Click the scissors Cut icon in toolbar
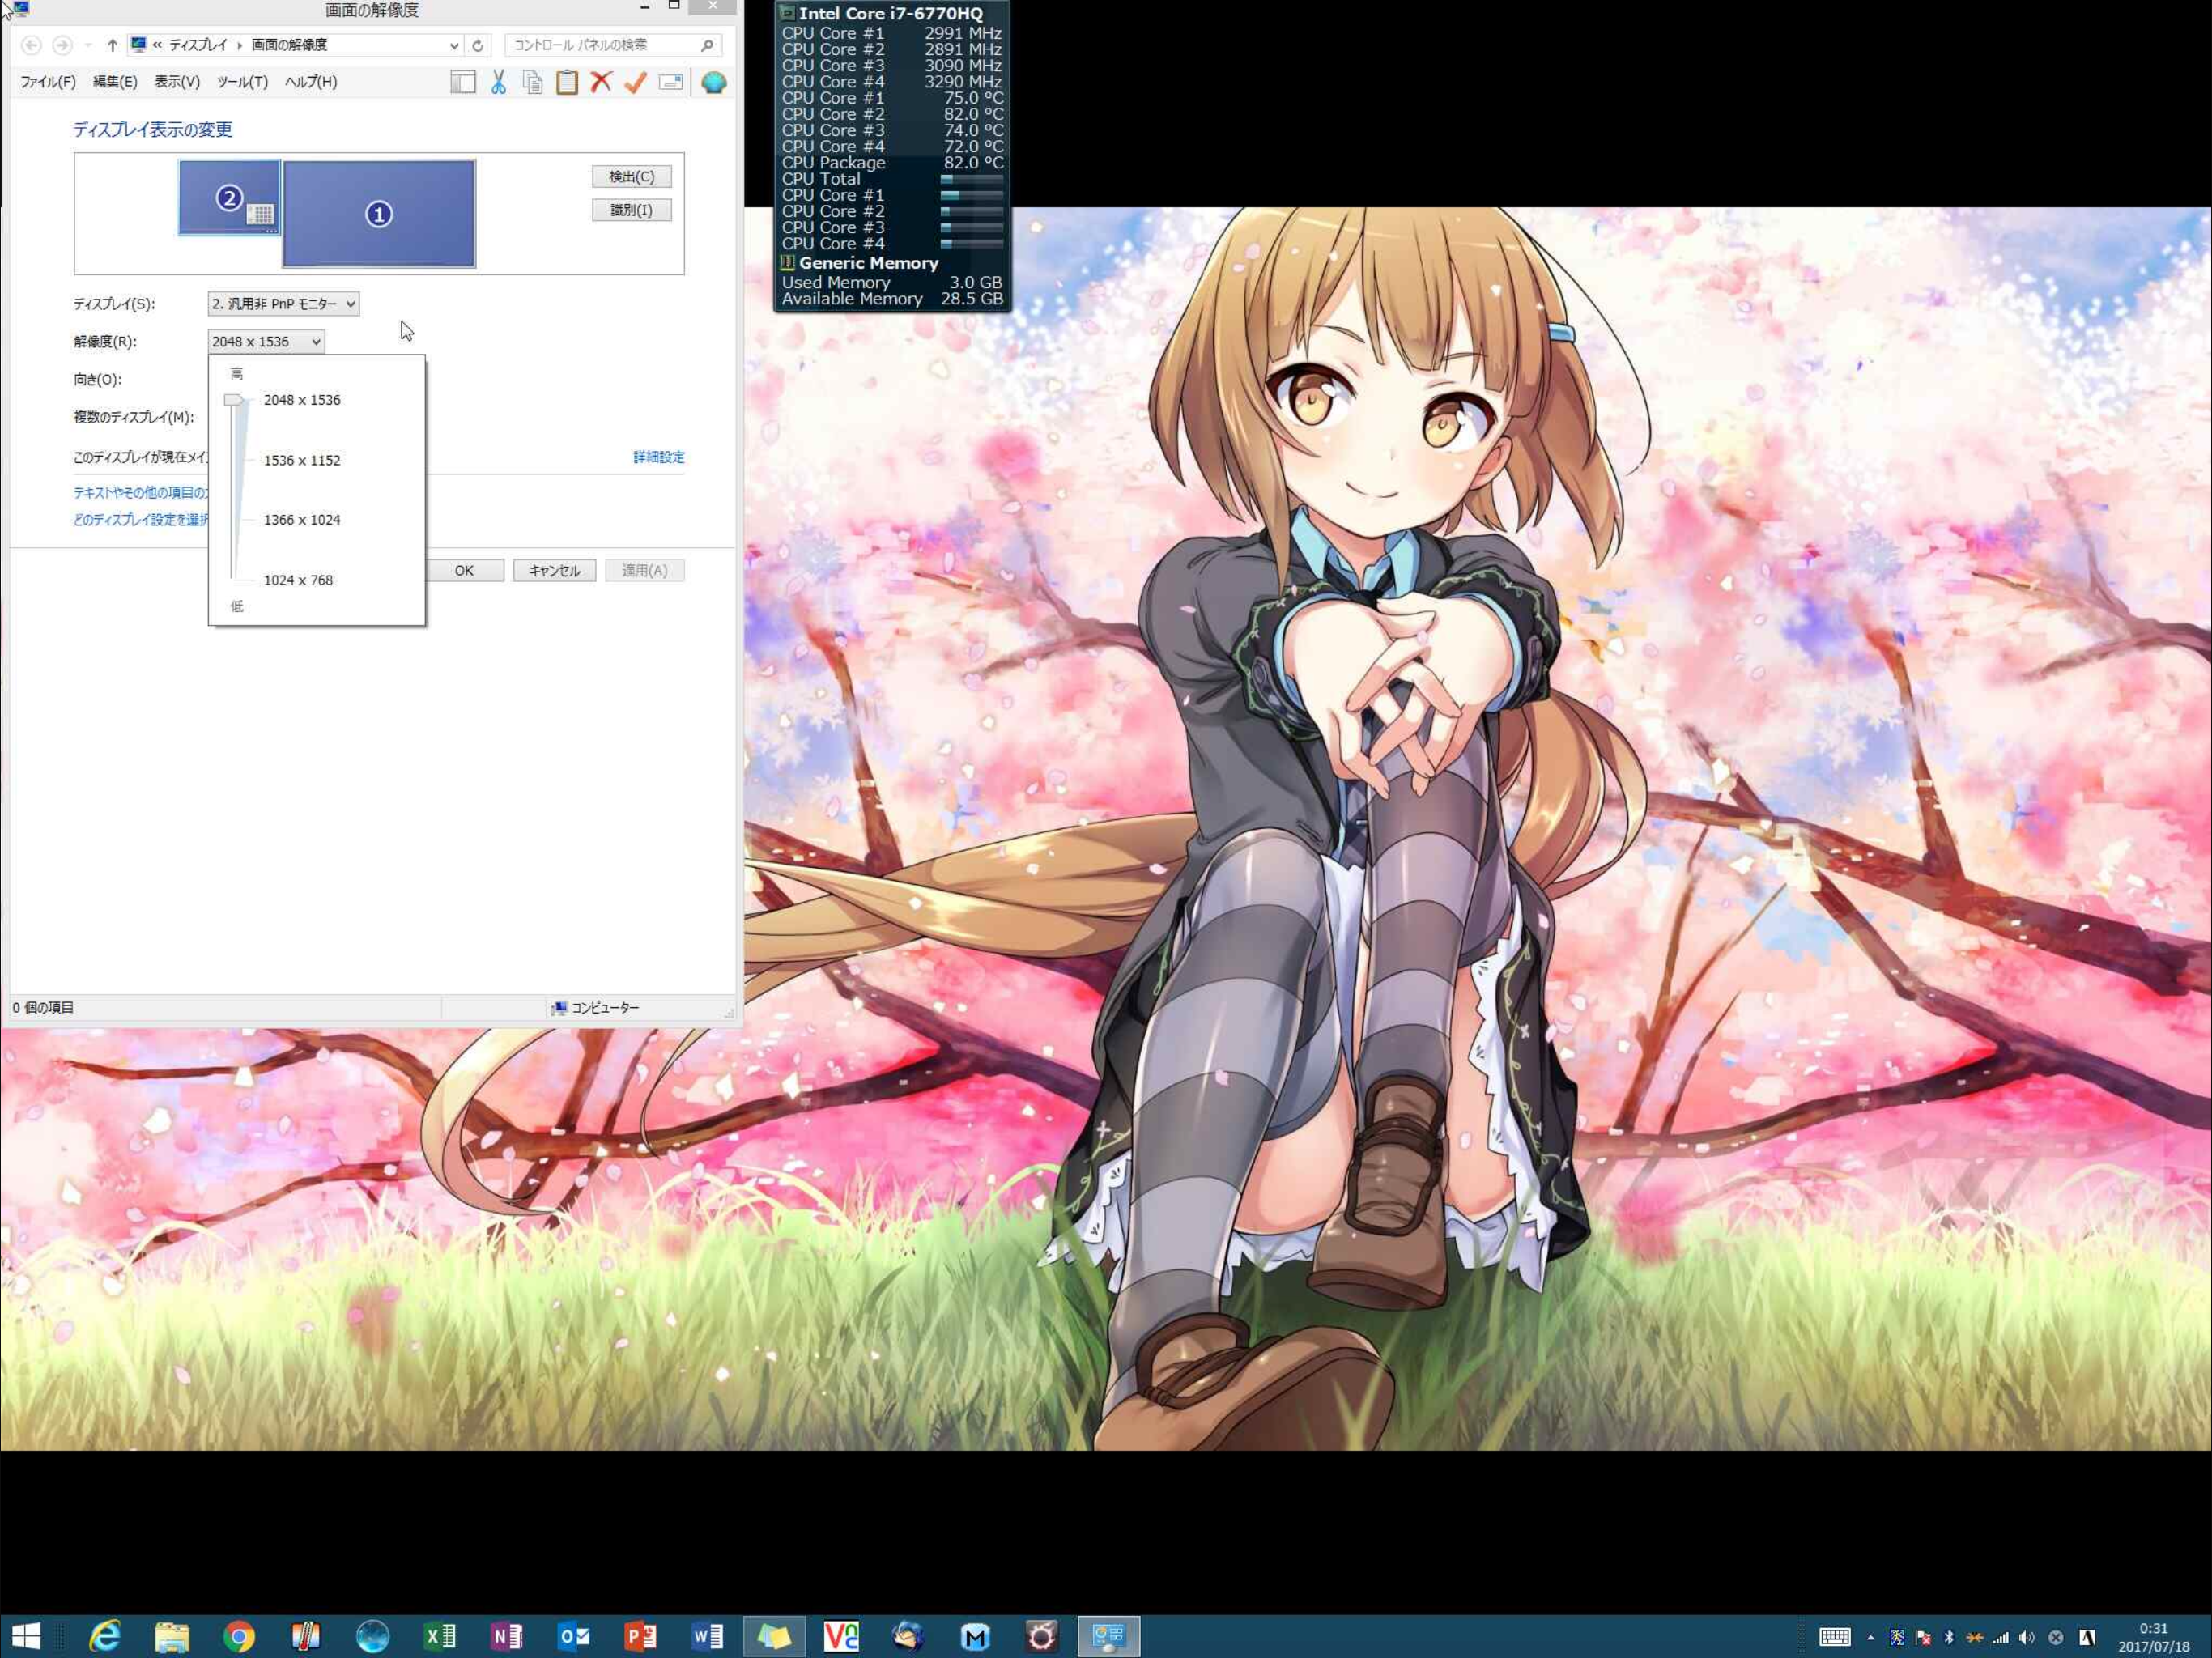 tap(498, 82)
